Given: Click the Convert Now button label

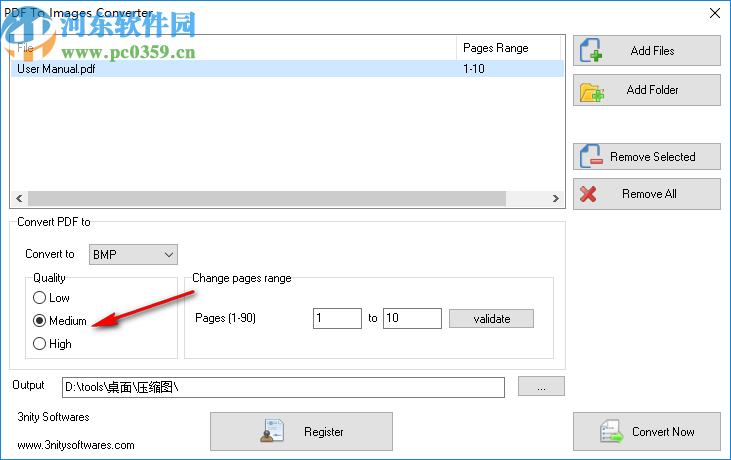Looking at the screenshot, I should click(663, 432).
